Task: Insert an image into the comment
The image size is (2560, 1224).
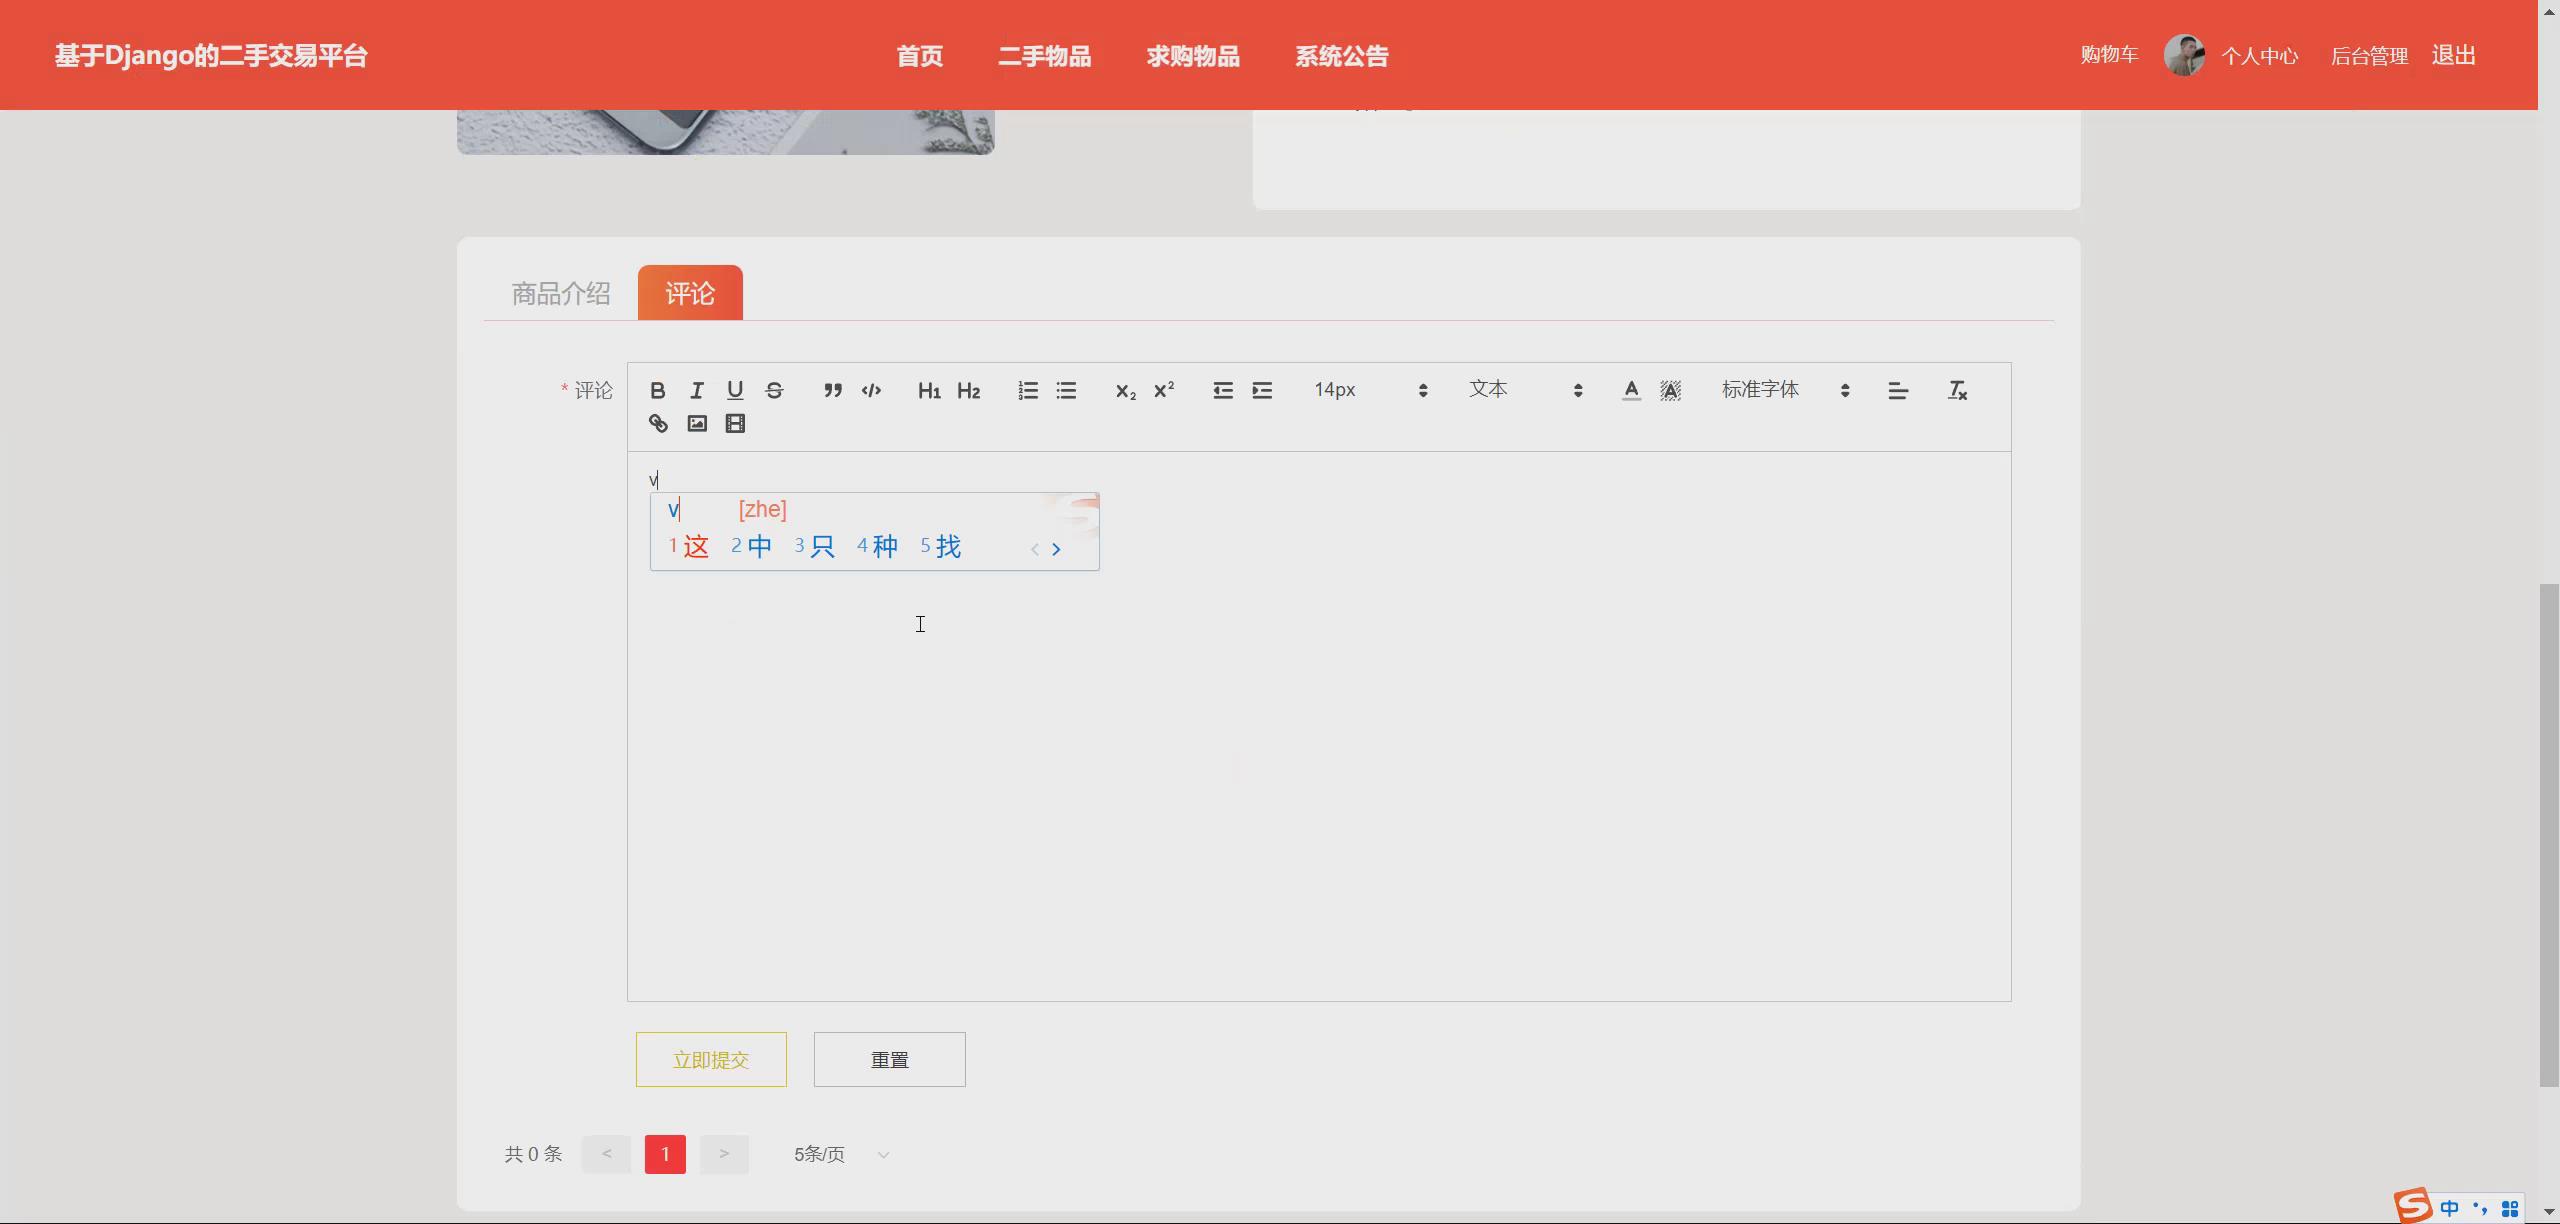Action: point(696,424)
